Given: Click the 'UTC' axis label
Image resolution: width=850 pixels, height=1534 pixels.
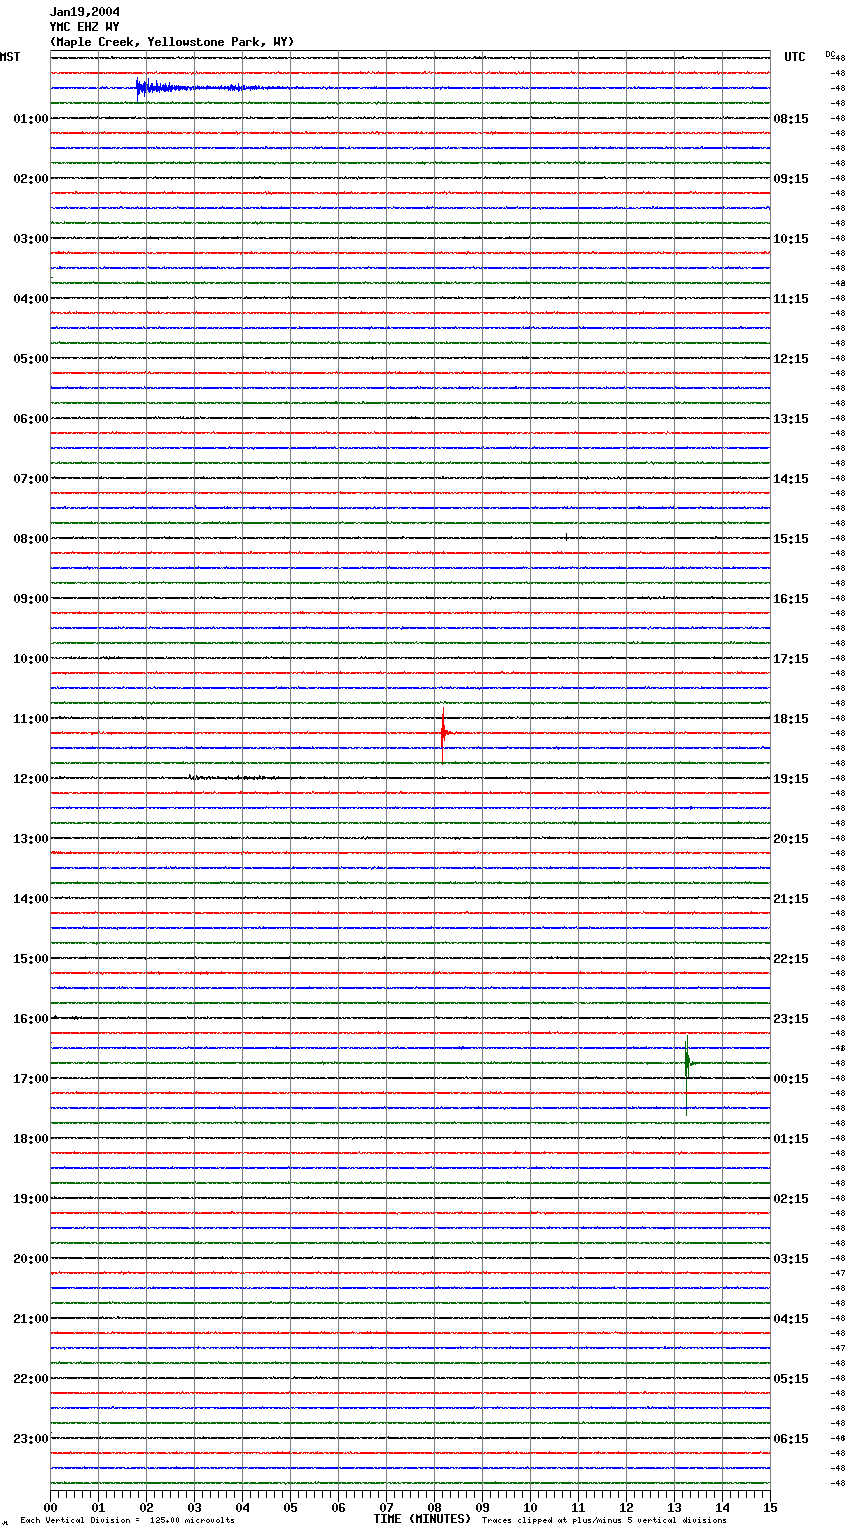Looking at the screenshot, I should [795, 57].
